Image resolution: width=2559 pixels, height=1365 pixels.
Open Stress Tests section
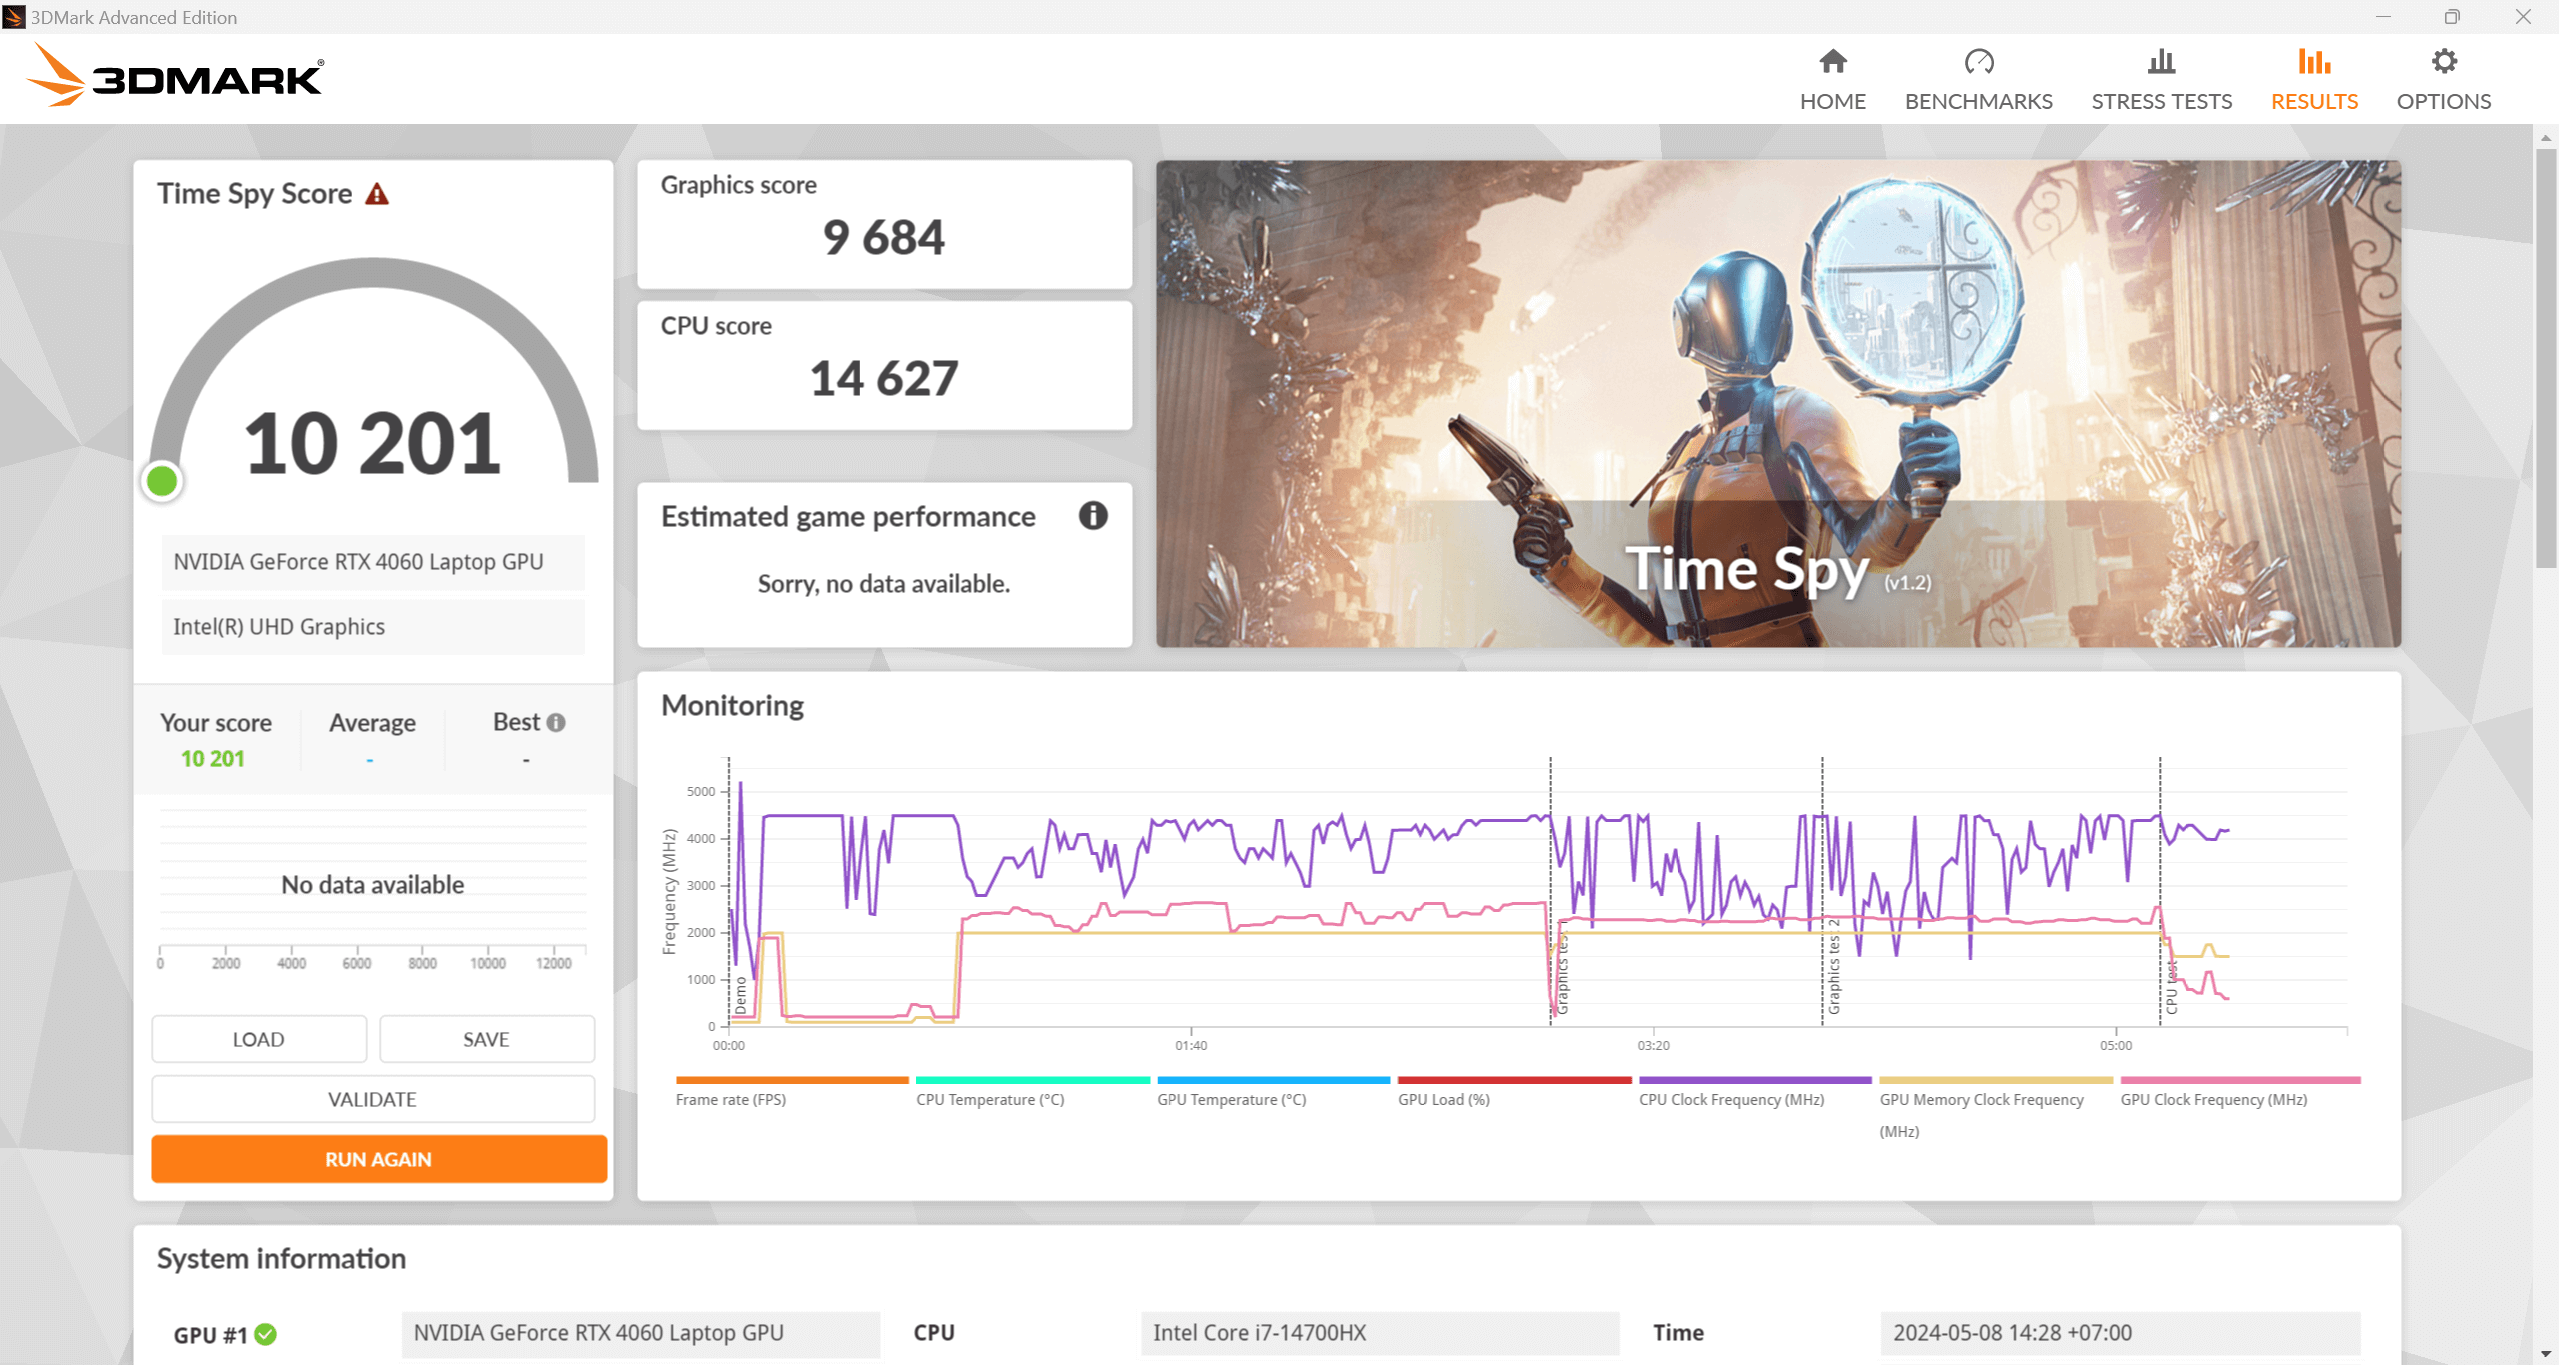2161,80
